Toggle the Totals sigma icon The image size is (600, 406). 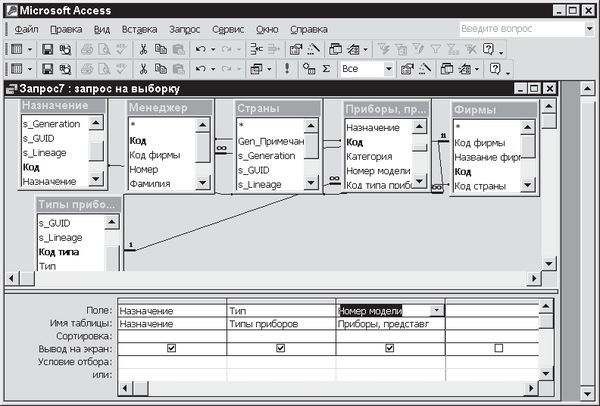[x=327, y=69]
